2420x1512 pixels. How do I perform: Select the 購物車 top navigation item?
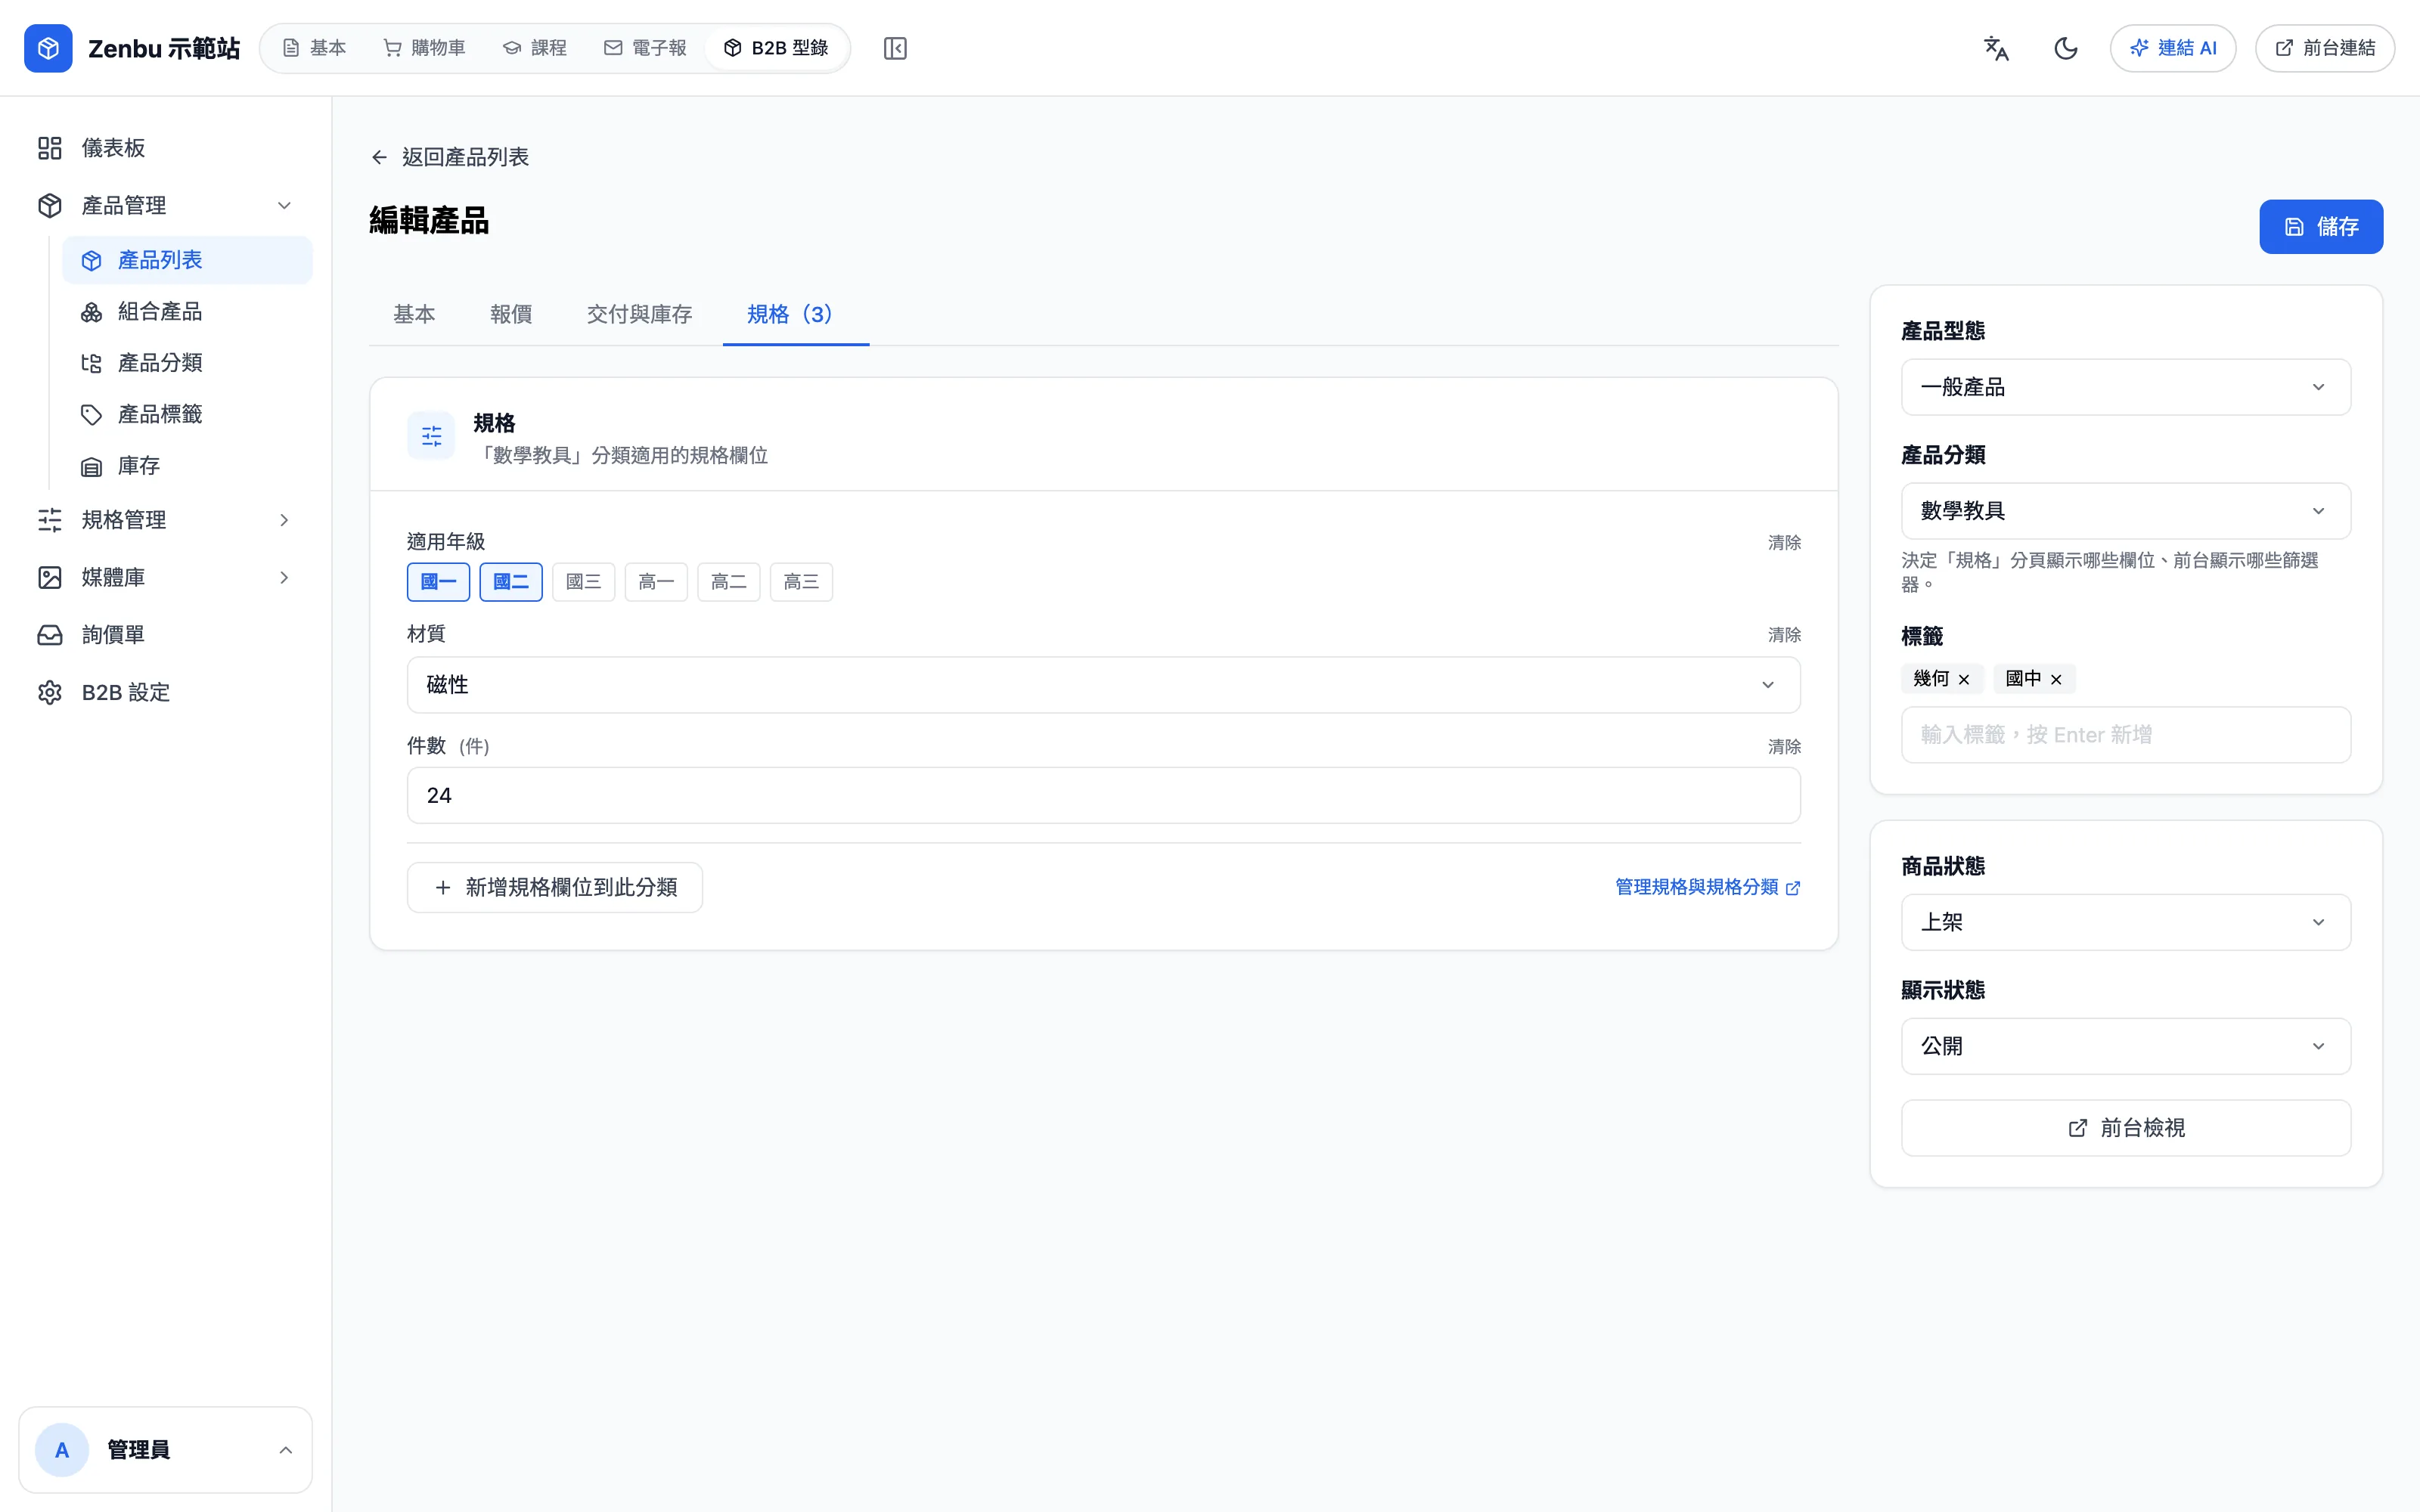(424, 48)
